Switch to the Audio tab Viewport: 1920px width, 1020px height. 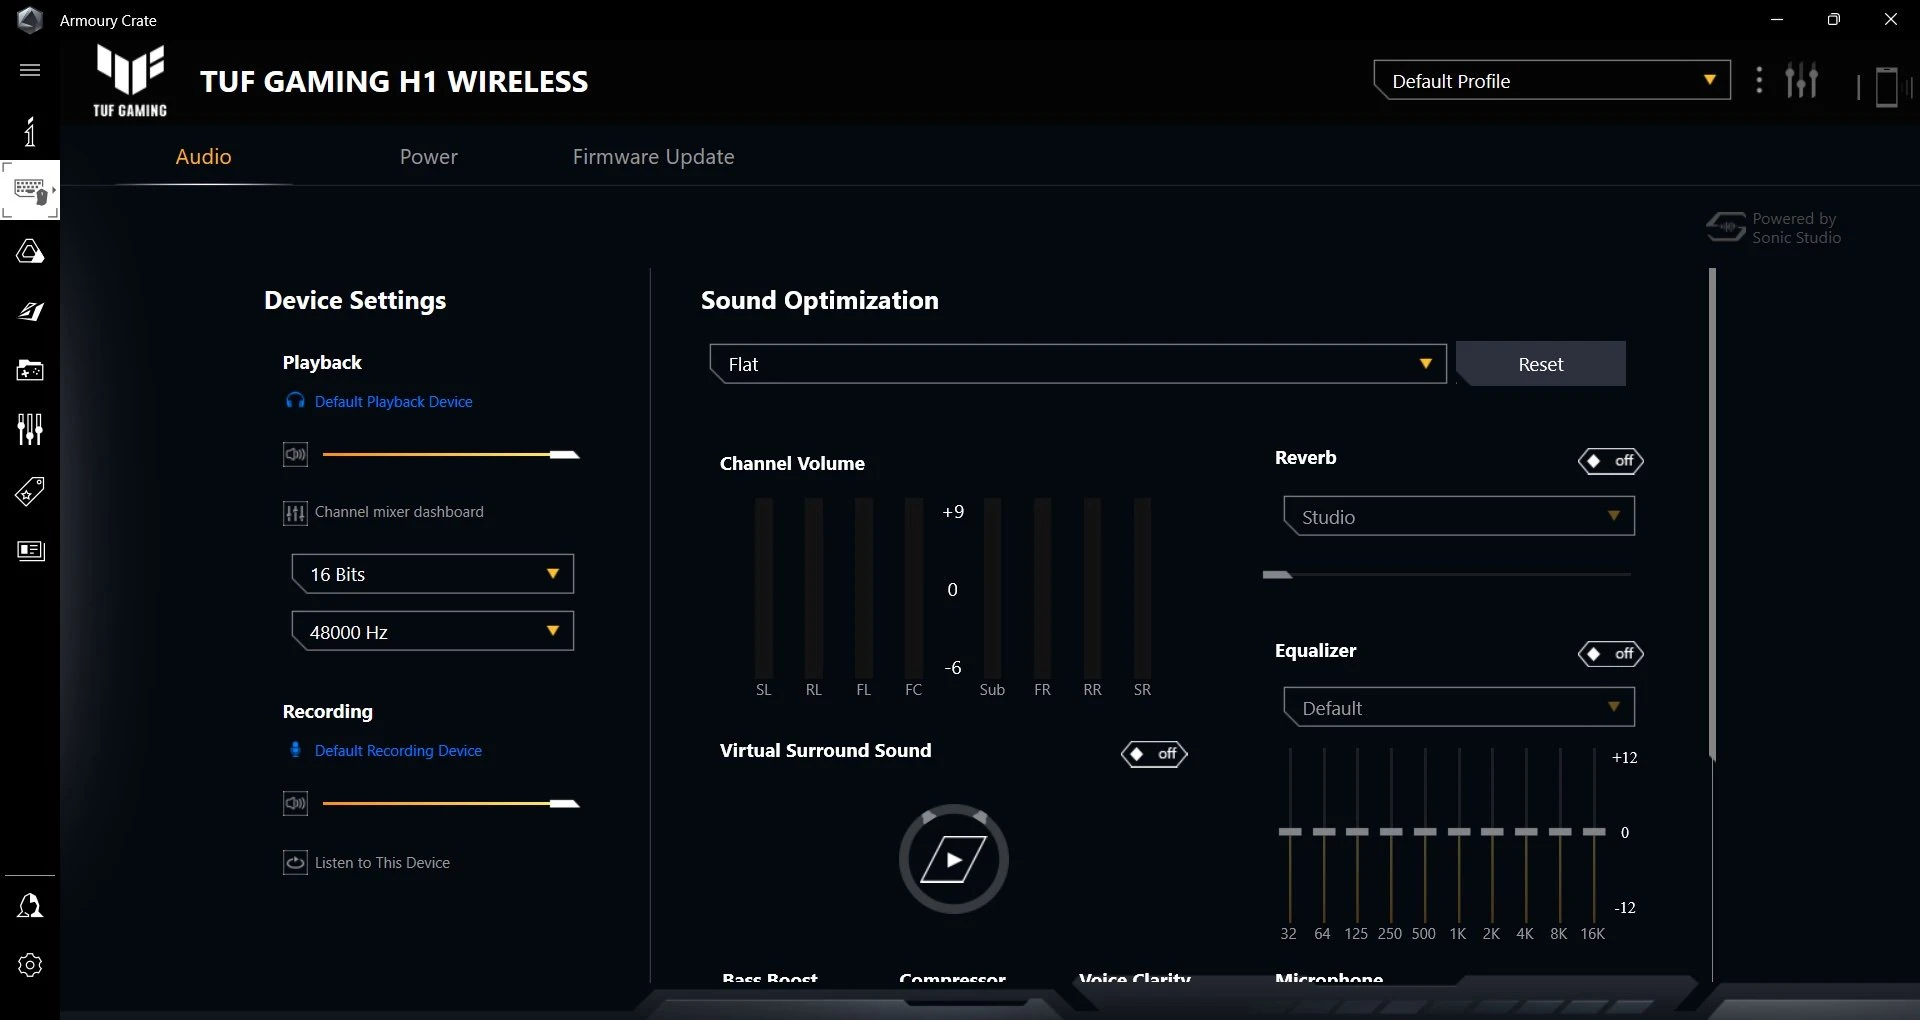pos(203,157)
